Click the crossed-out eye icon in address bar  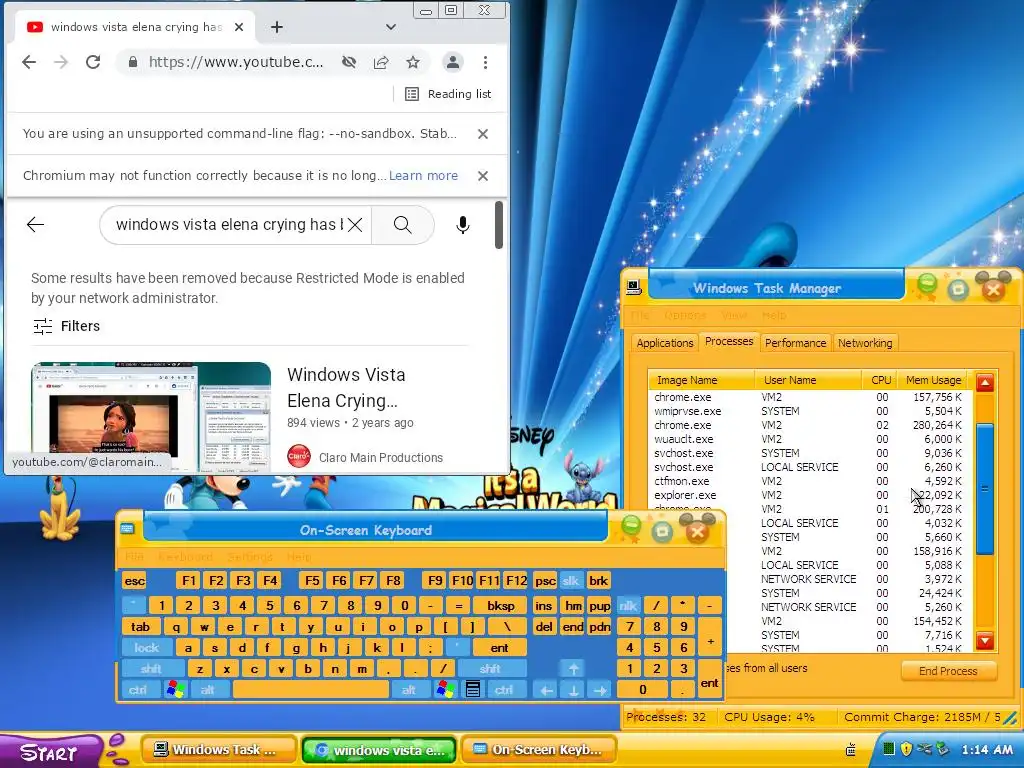click(x=349, y=62)
